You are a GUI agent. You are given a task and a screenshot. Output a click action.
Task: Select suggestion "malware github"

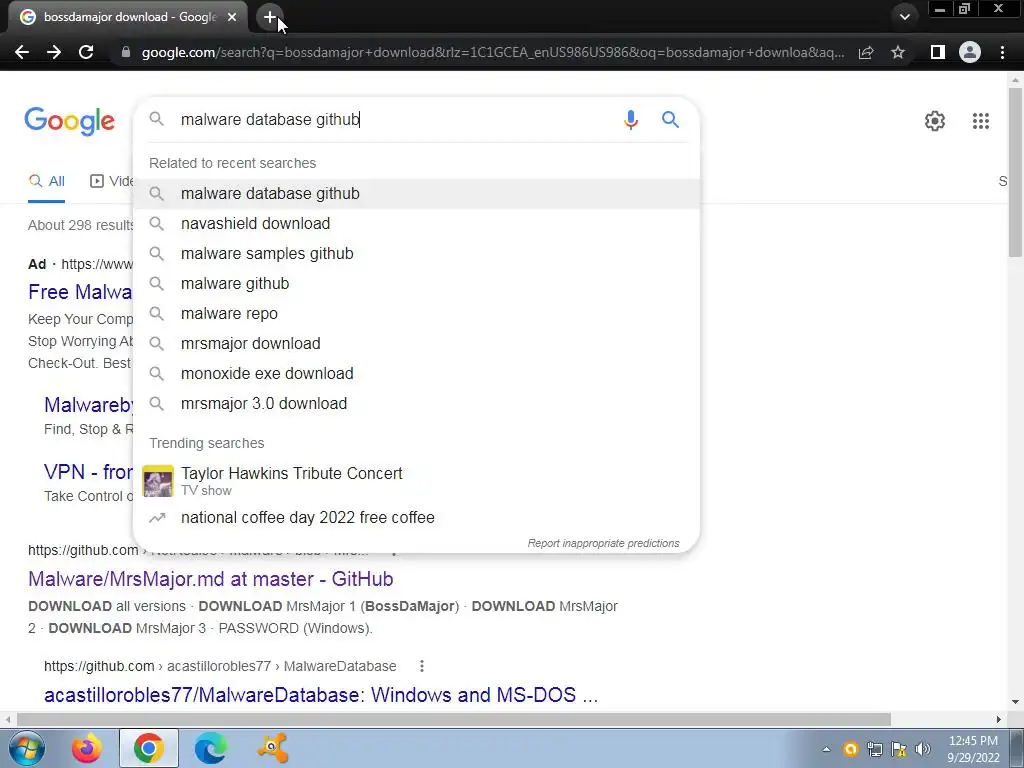(x=416, y=284)
